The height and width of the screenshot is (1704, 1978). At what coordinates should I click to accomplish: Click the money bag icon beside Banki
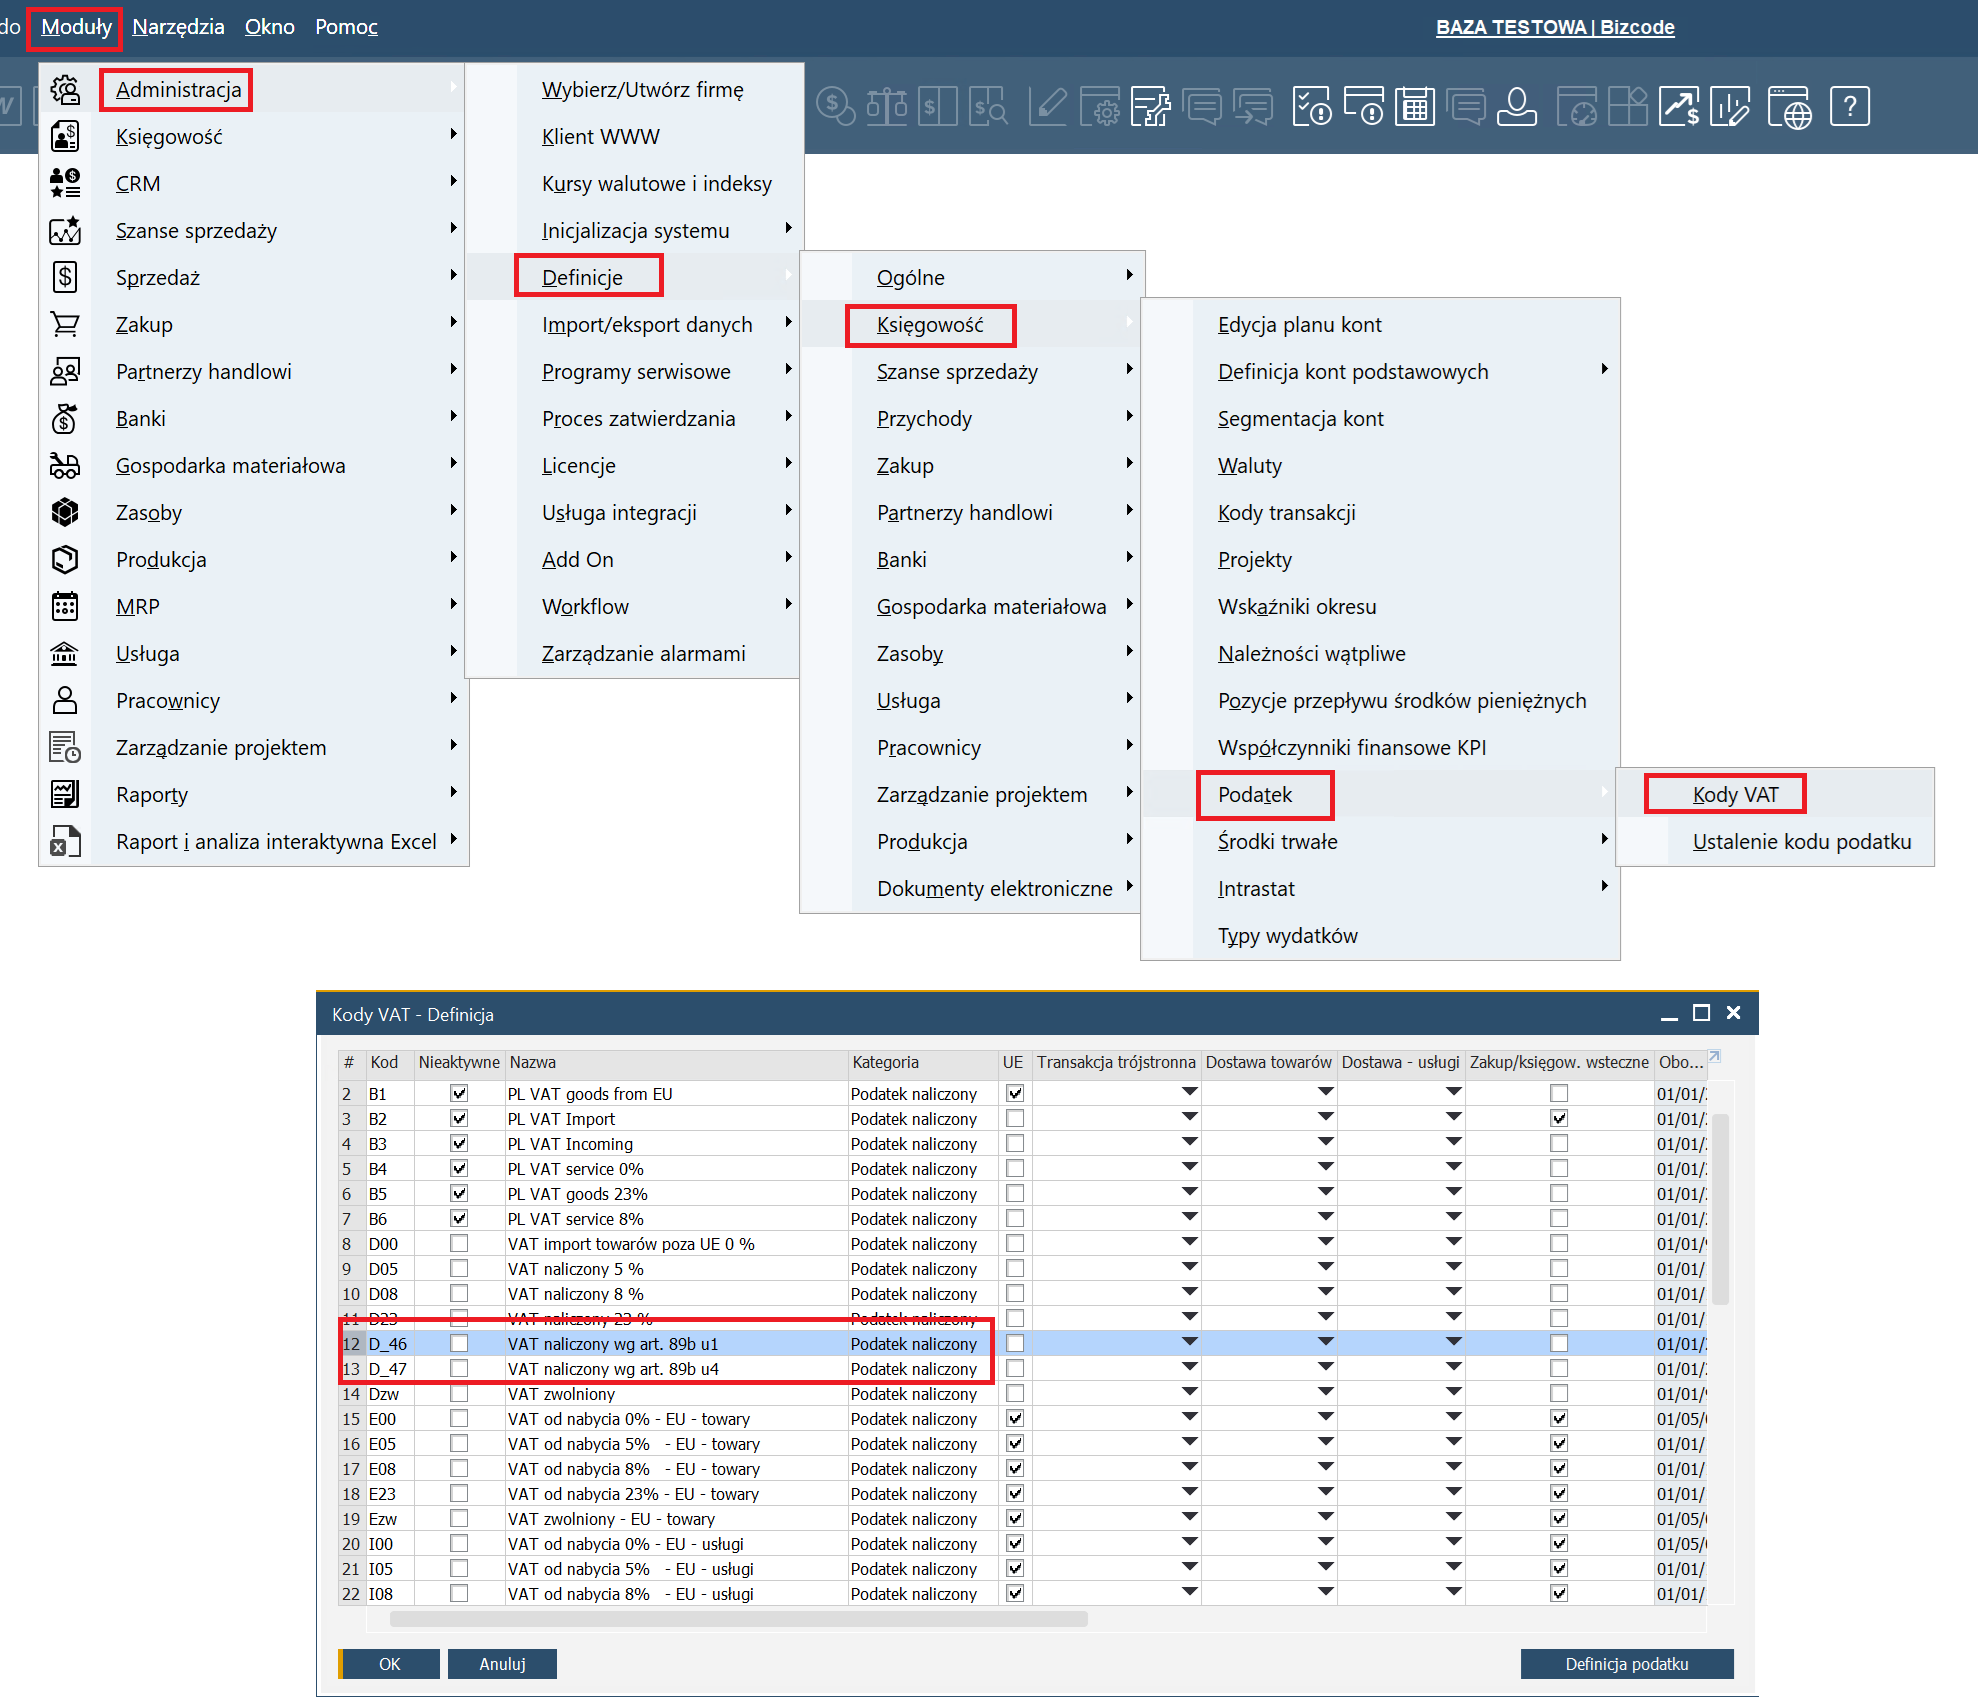(x=65, y=418)
